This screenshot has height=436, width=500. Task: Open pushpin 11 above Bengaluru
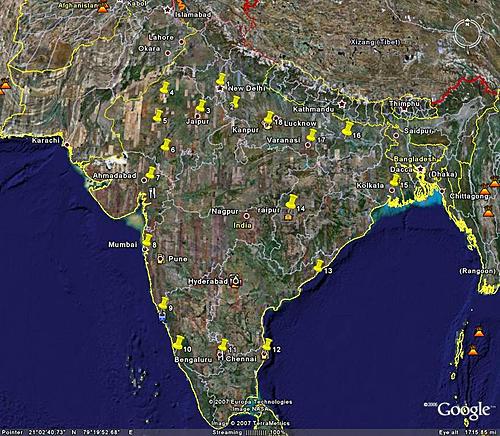[223, 345]
